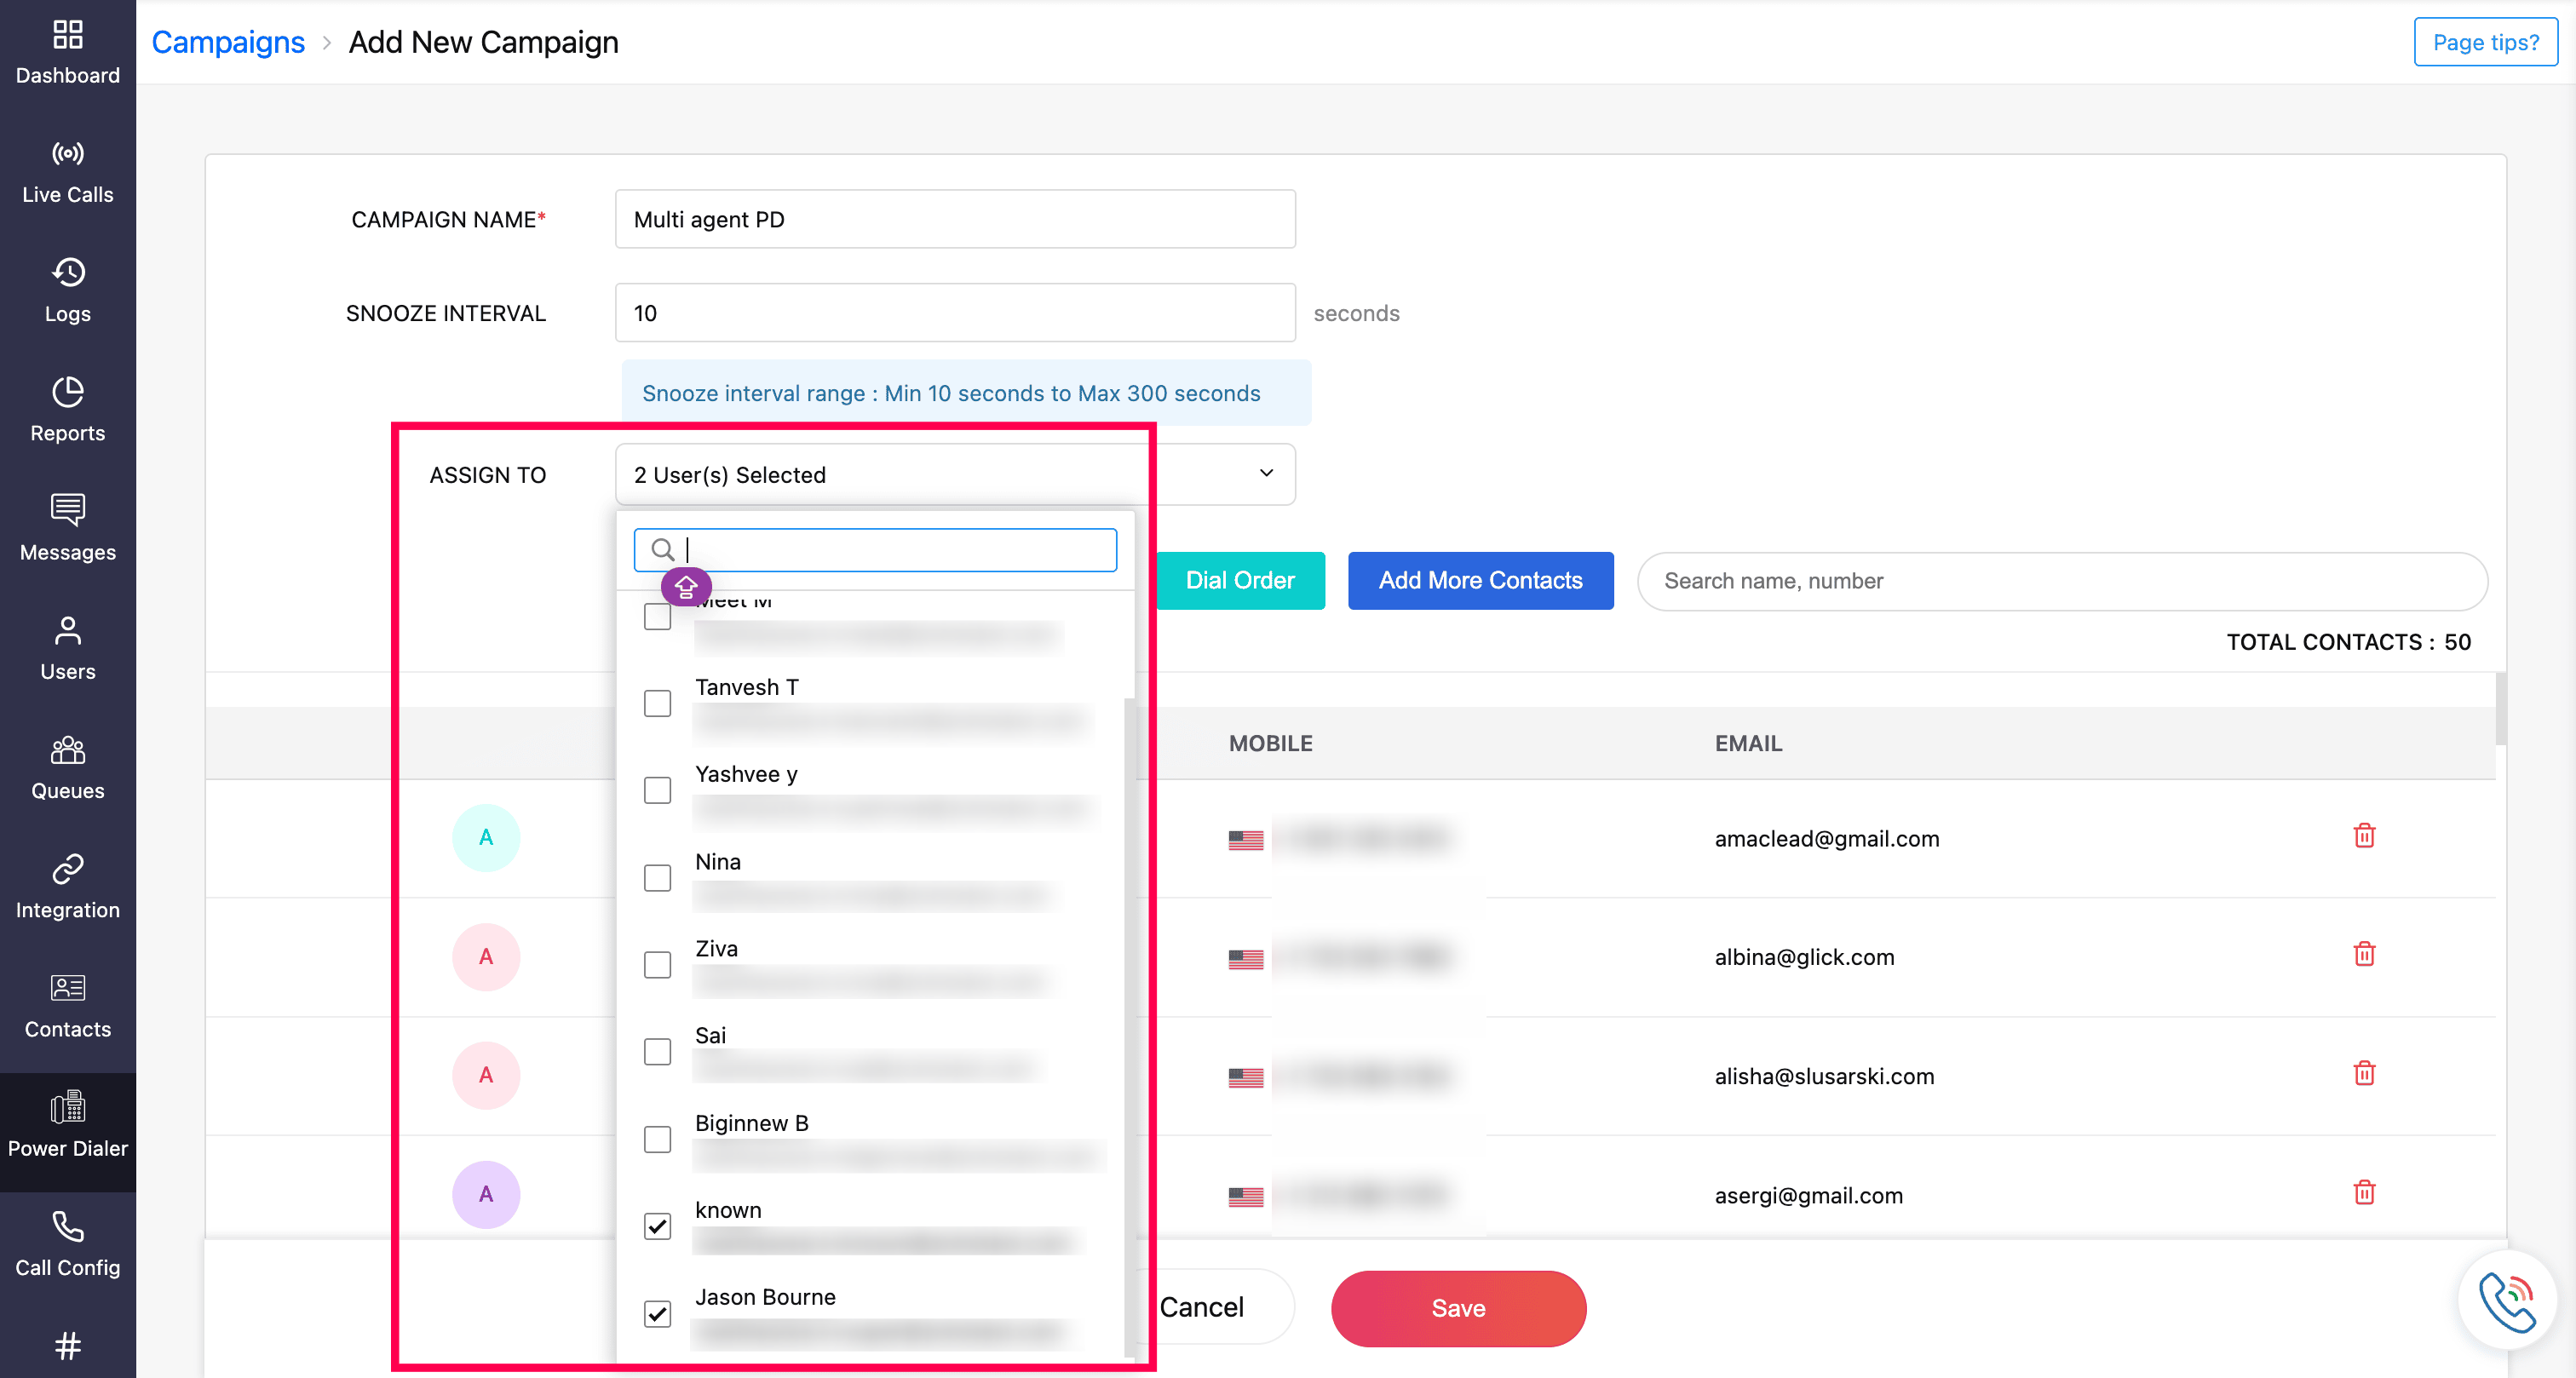Tick the Nina user checkbox
Viewport: 2576px width, 1378px height.
(x=657, y=878)
